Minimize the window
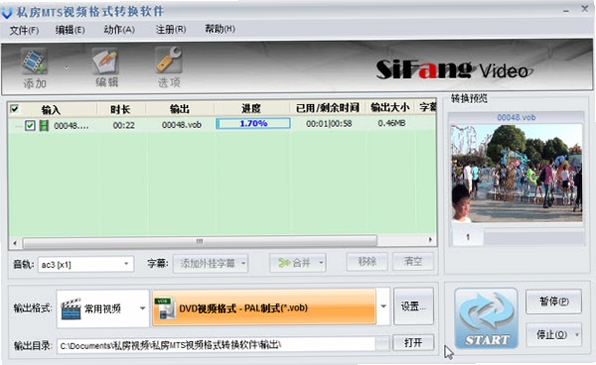Viewport: 596px width, 365px height. 566,11
